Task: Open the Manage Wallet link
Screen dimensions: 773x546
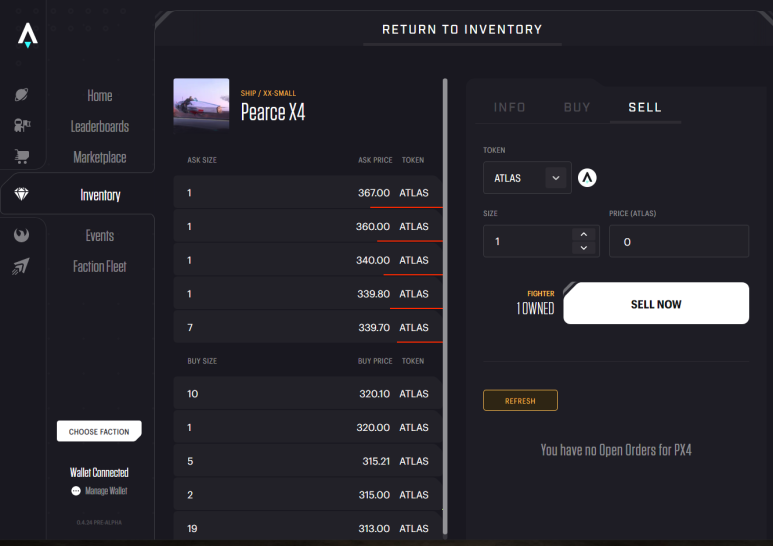Action: click(106, 491)
